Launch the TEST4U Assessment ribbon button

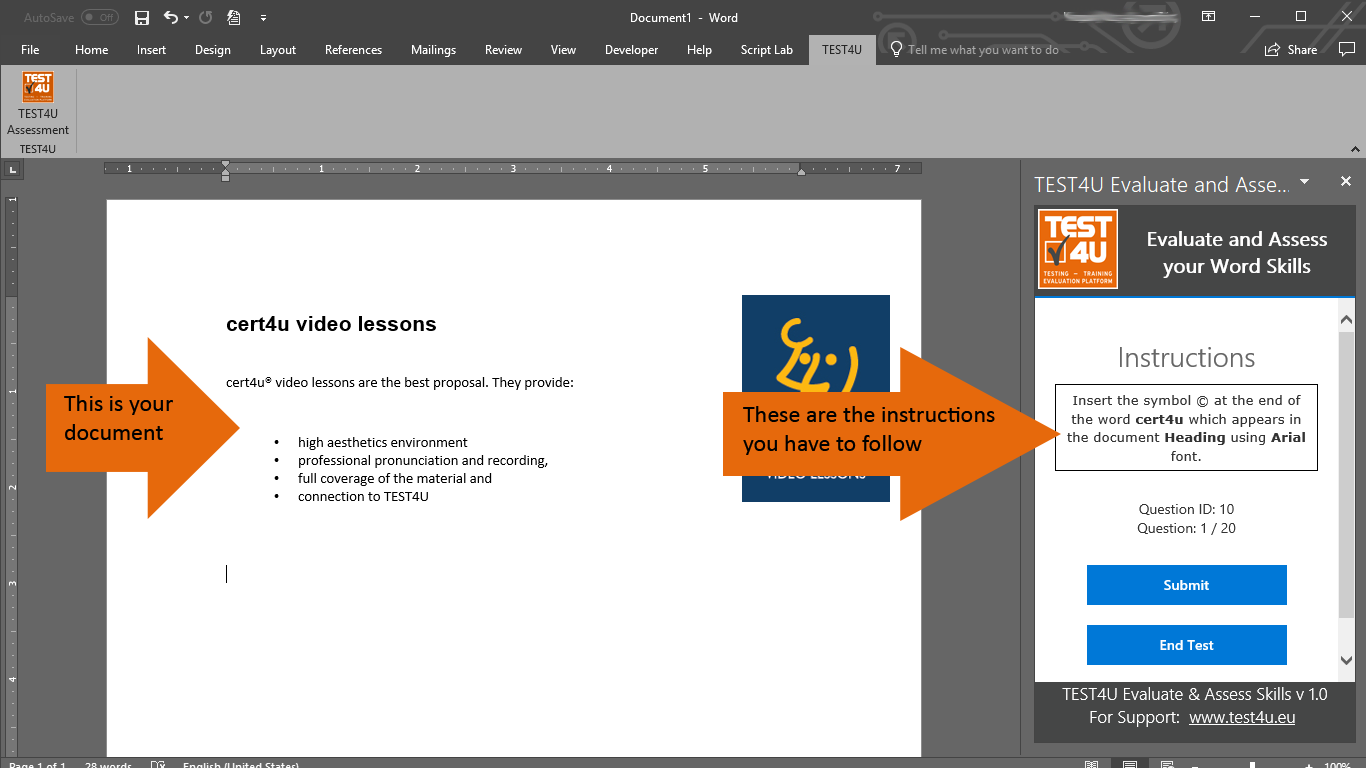click(x=38, y=104)
